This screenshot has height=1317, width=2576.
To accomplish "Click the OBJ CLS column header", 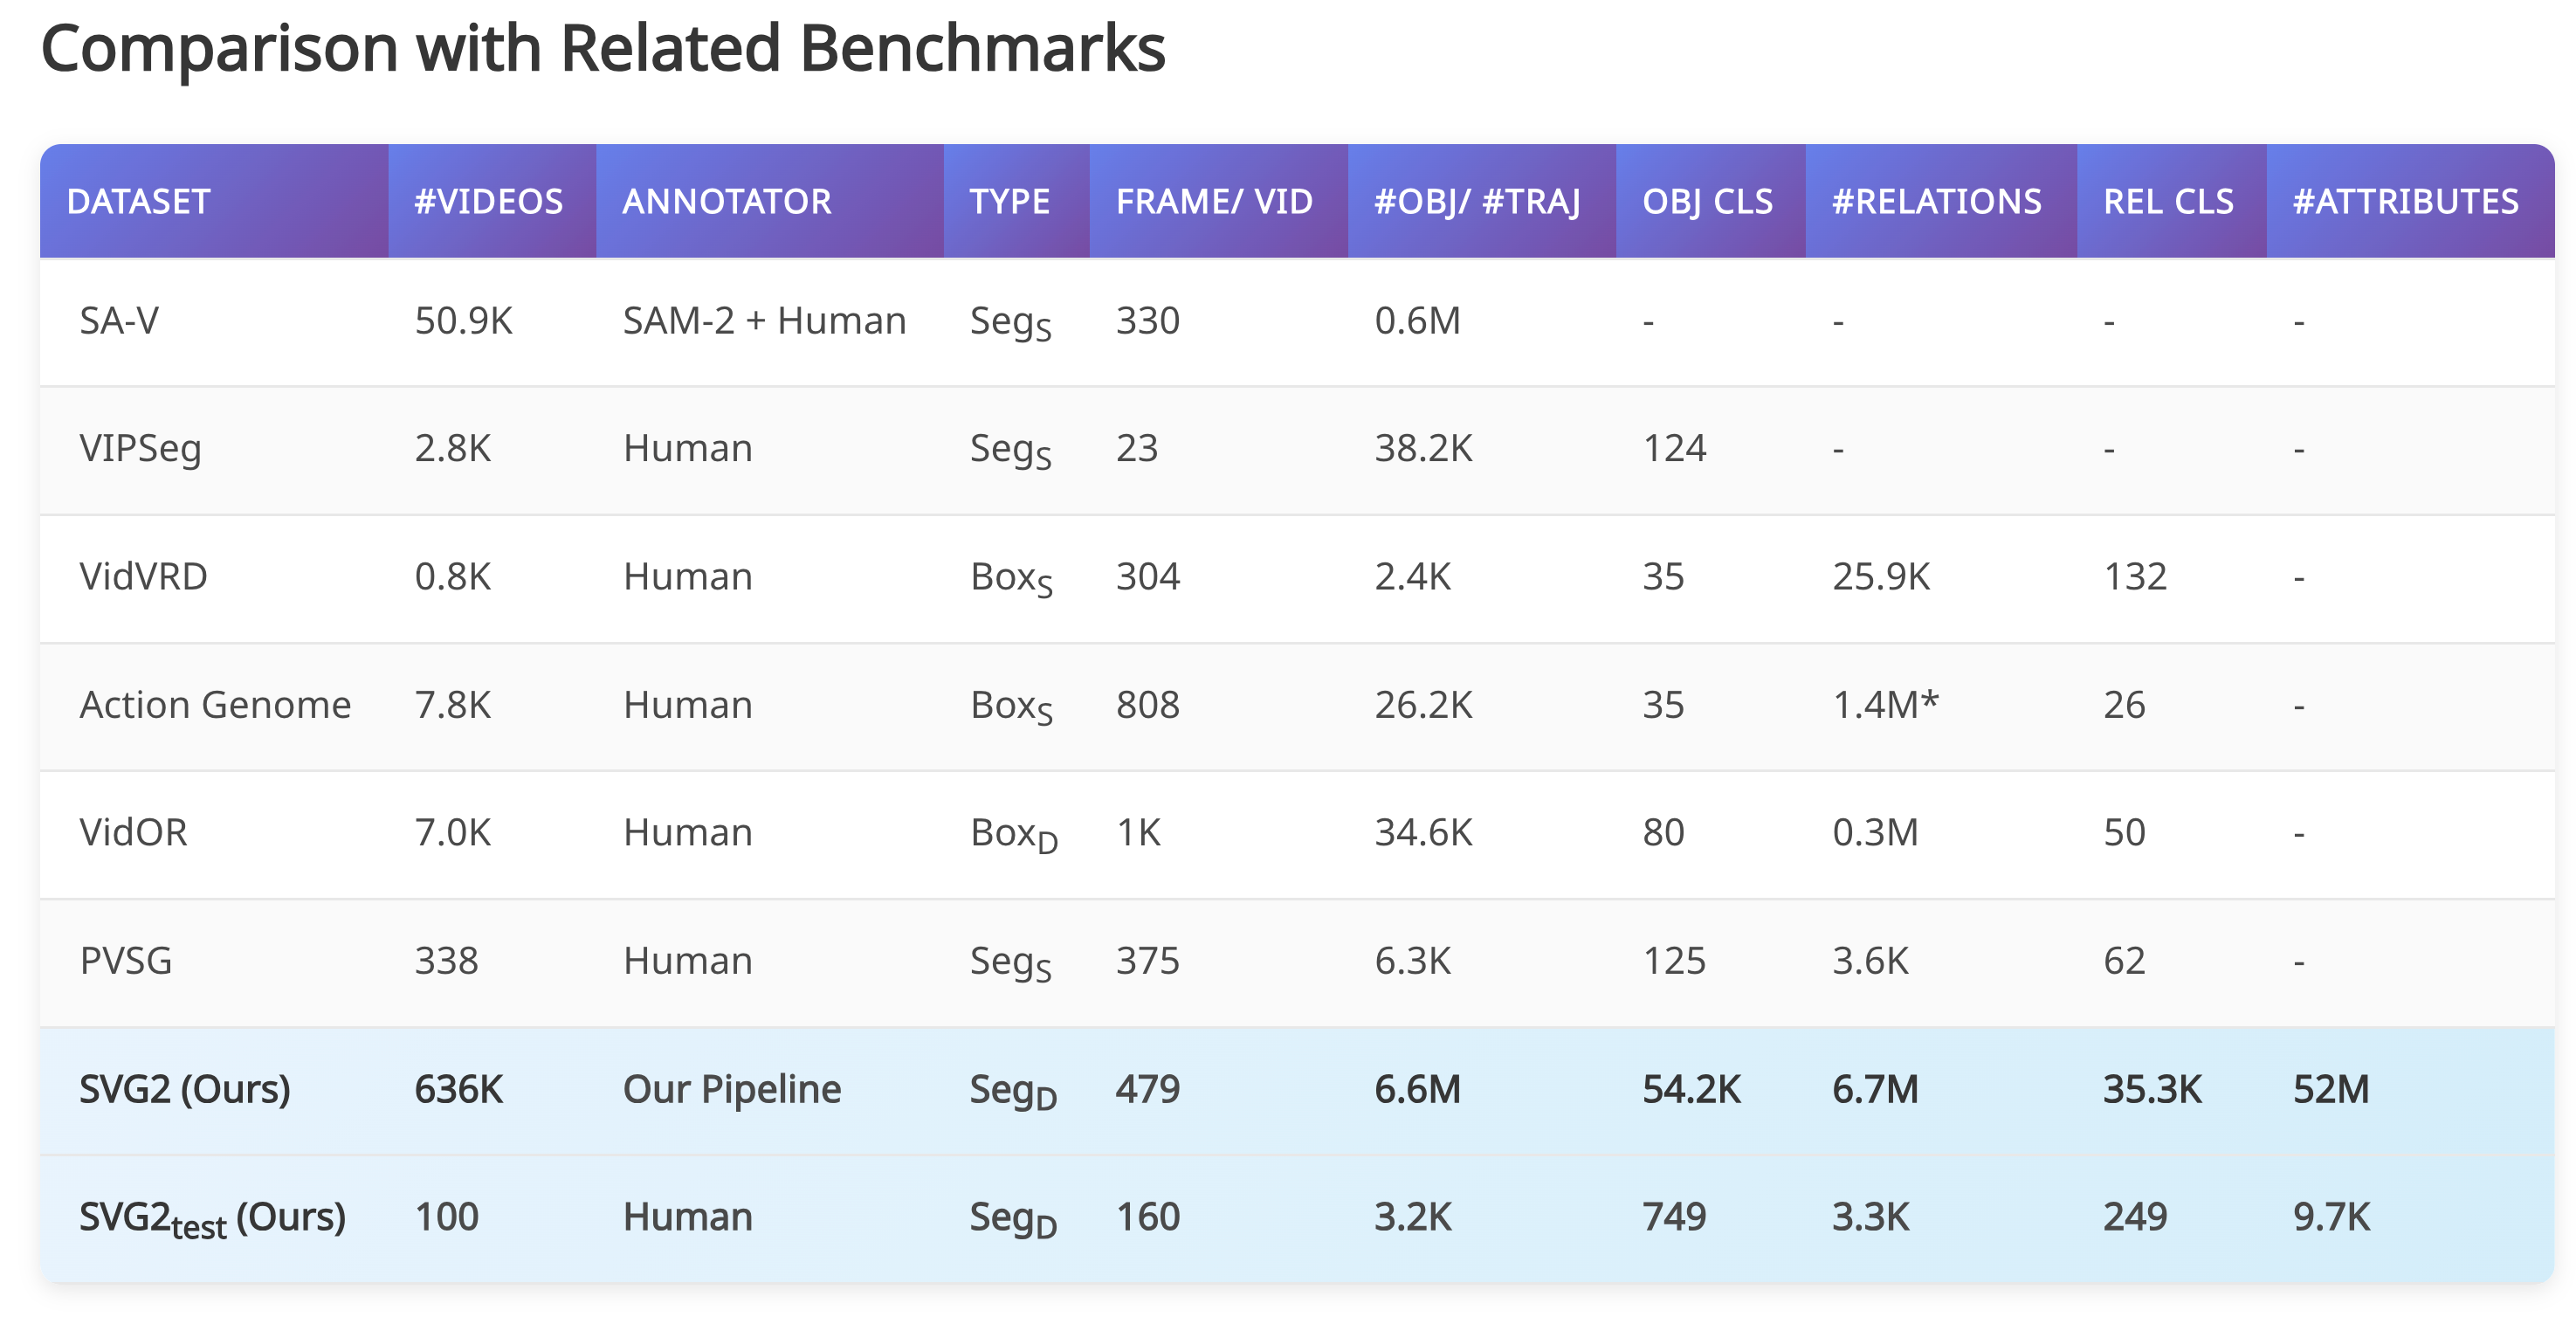I will [x=1707, y=201].
